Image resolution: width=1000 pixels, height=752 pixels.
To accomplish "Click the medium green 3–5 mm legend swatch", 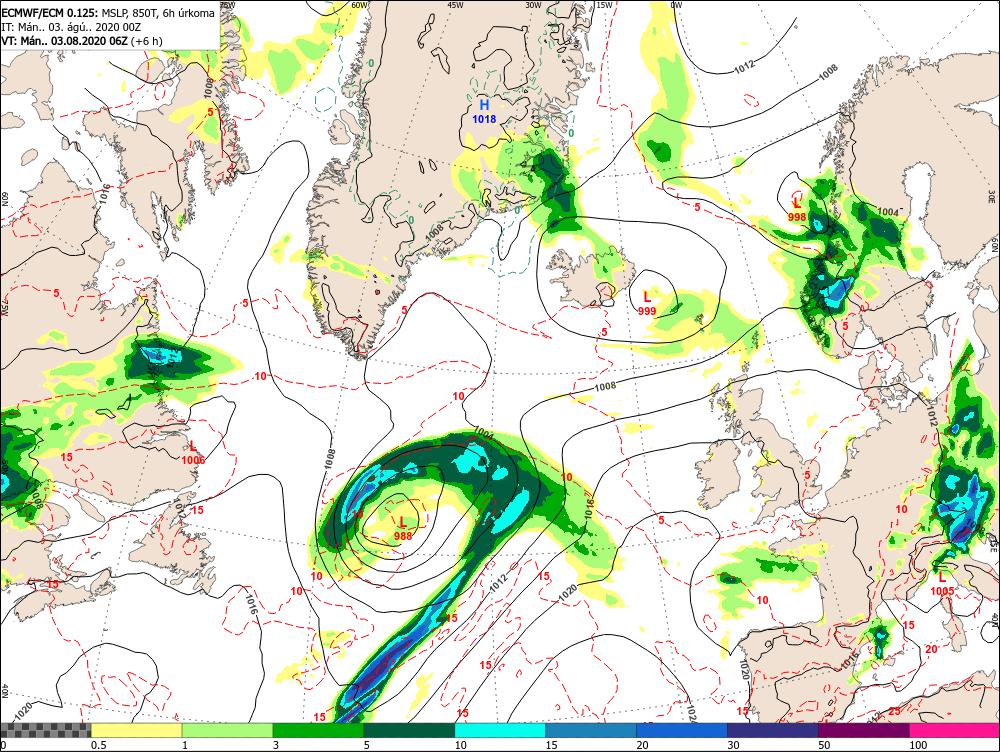I will (x=318, y=730).
